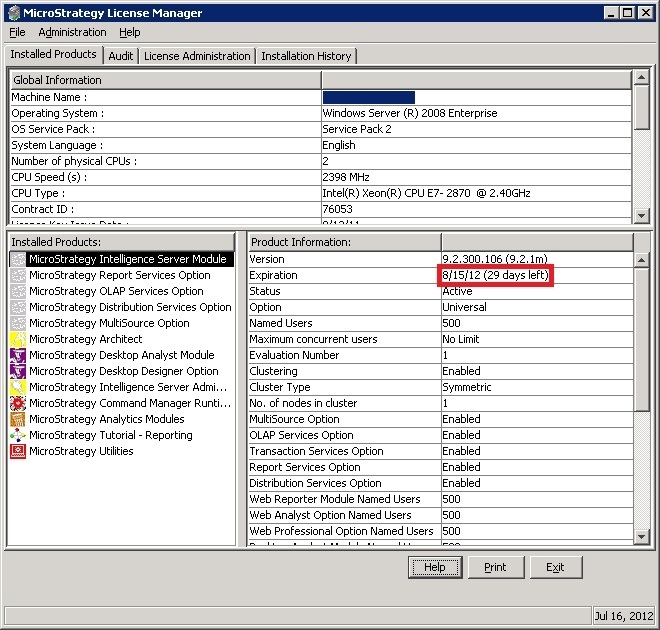Click the Contract ID value '76053'
The width and height of the screenshot is (660, 630).
(338, 209)
